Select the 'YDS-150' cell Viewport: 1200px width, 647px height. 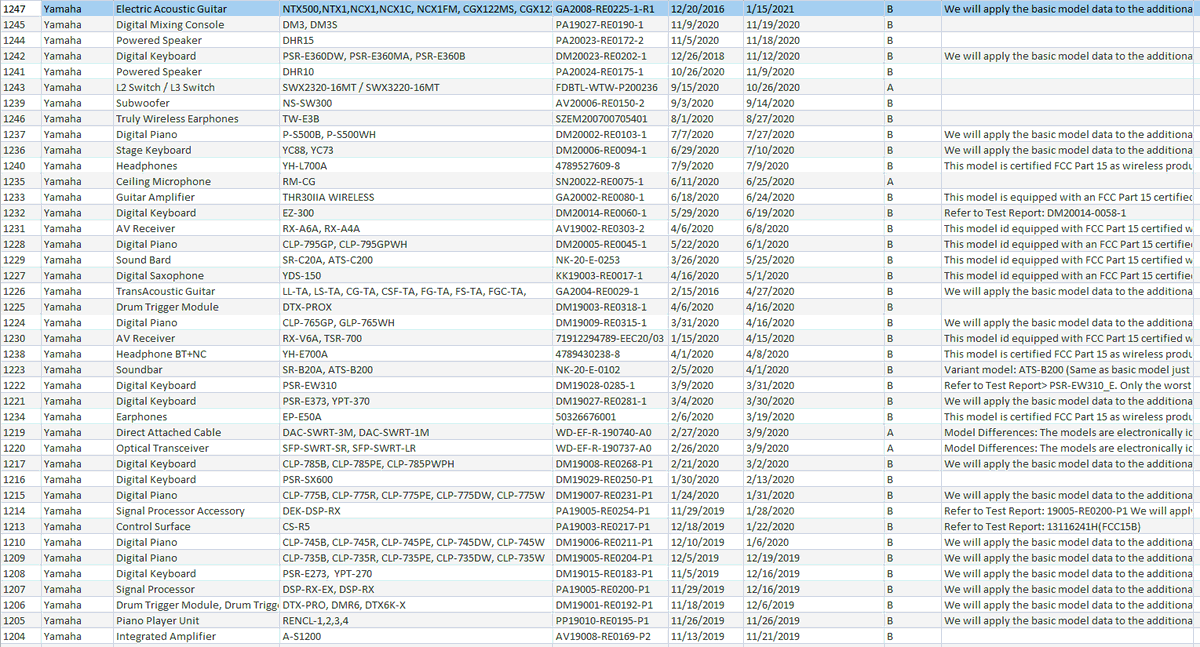tap(415, 275)
